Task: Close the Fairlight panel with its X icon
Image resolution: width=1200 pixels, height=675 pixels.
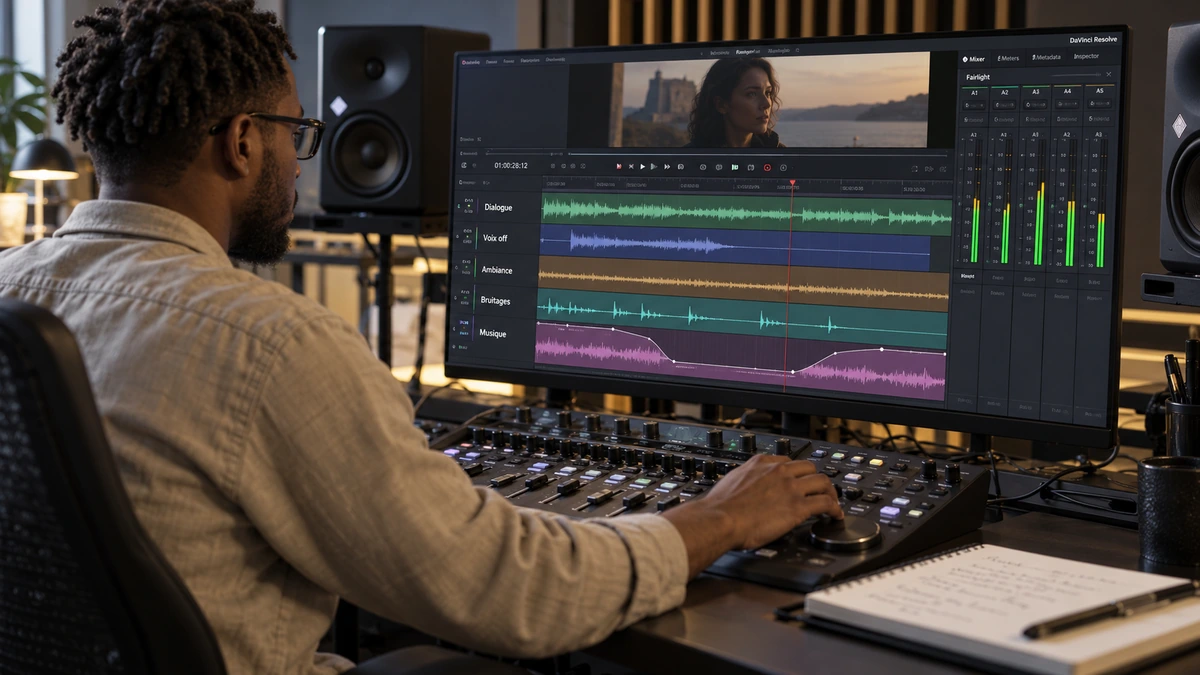Action: click(1107, 75)
